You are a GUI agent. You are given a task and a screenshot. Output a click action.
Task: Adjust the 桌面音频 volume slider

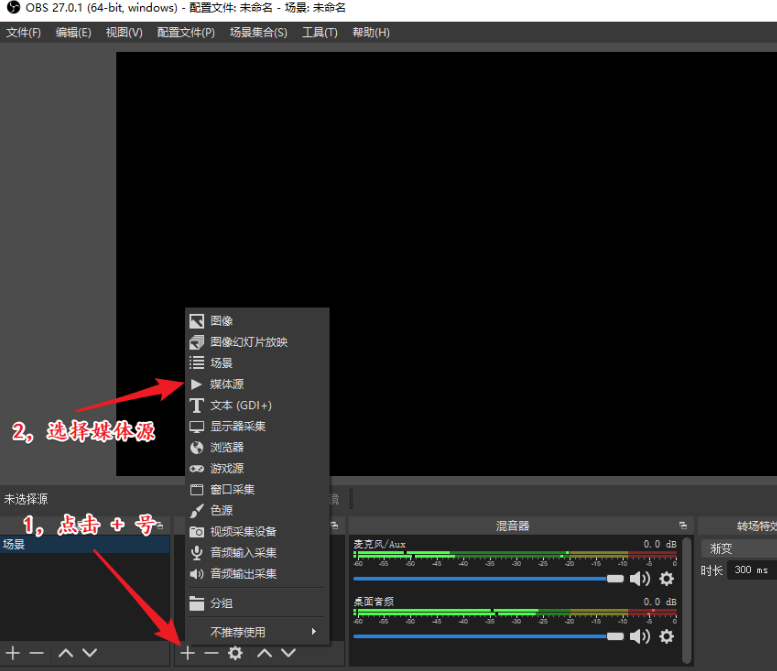tap(489, 636)
